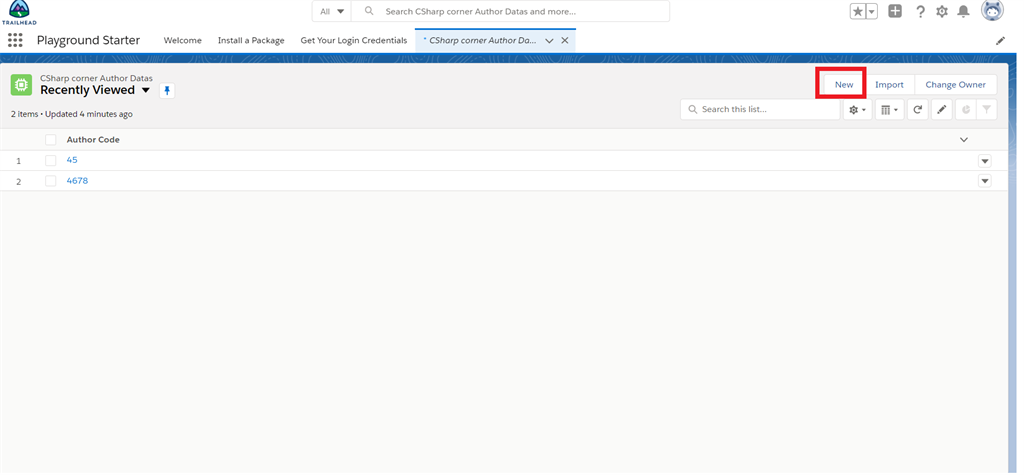Screen dimensions: 1024x475
Task: Show charts panel icon
Action: point(966,110)
